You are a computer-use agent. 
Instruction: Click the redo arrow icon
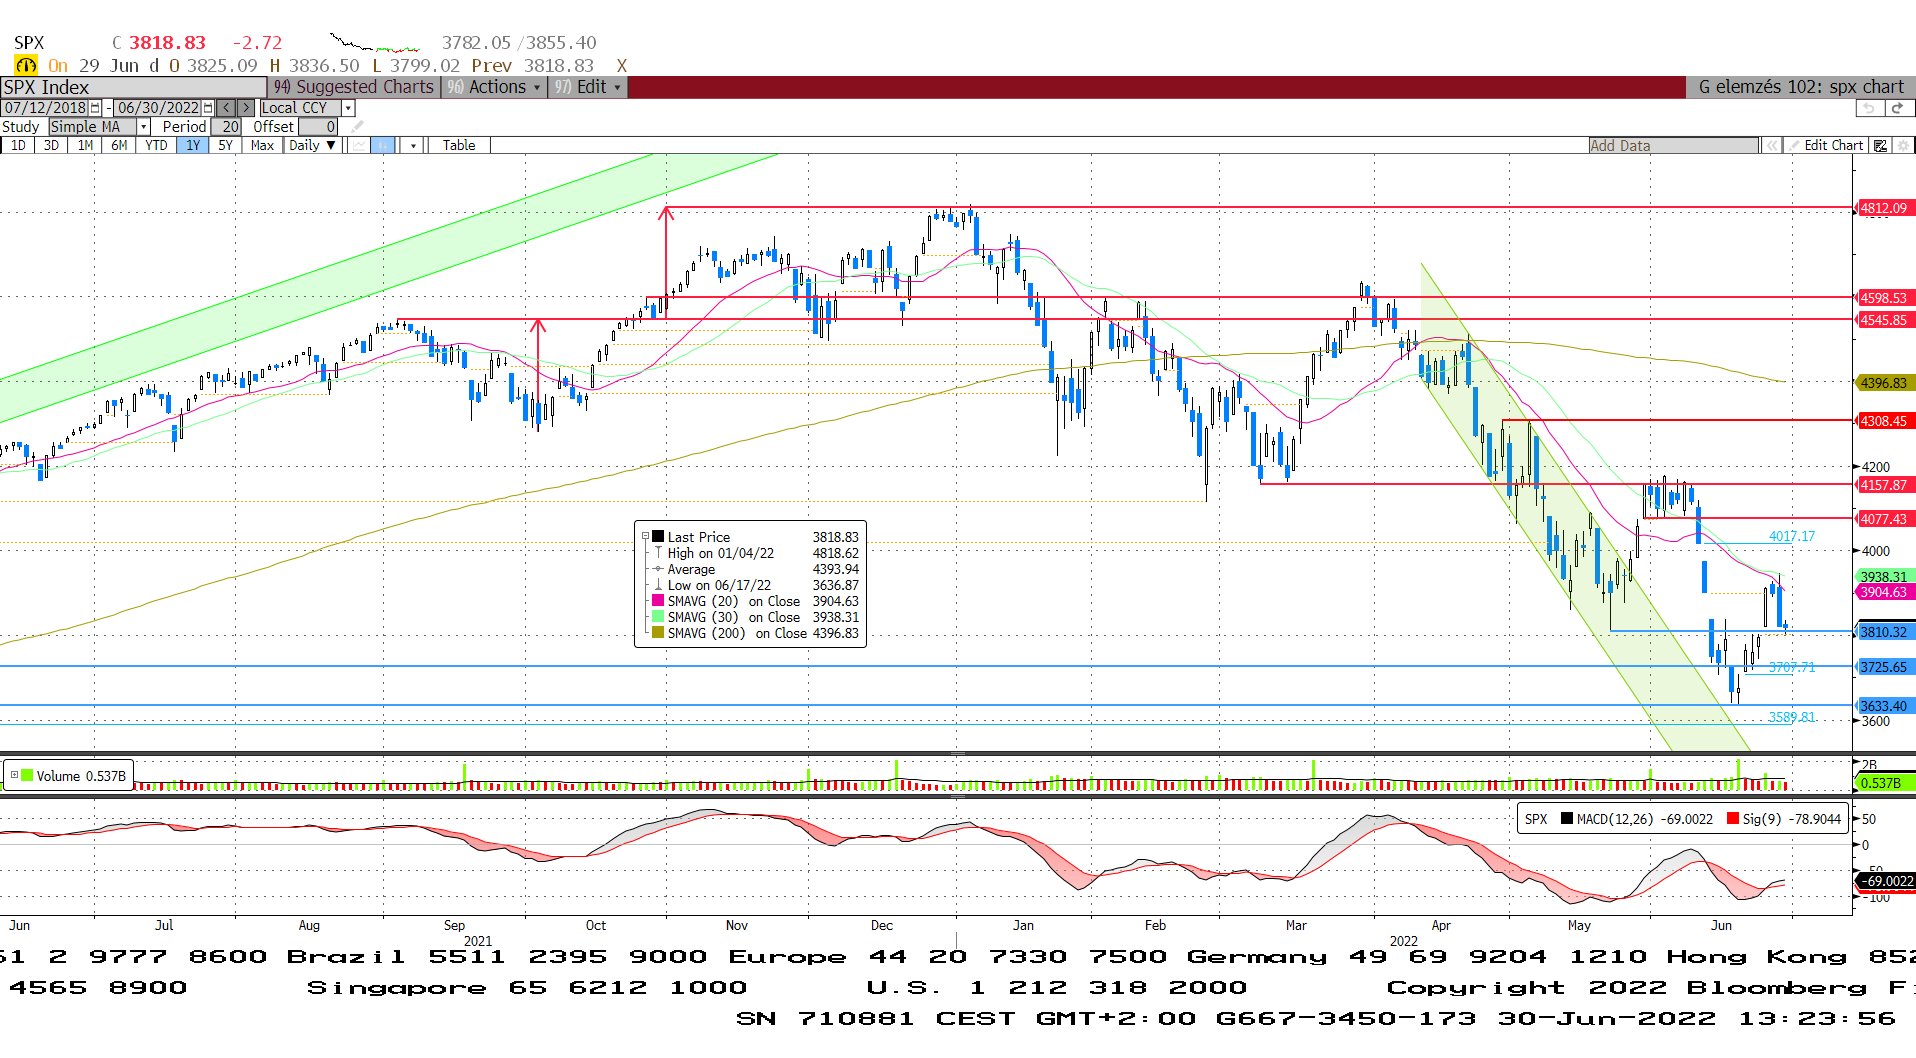[x=1898, y=108]
